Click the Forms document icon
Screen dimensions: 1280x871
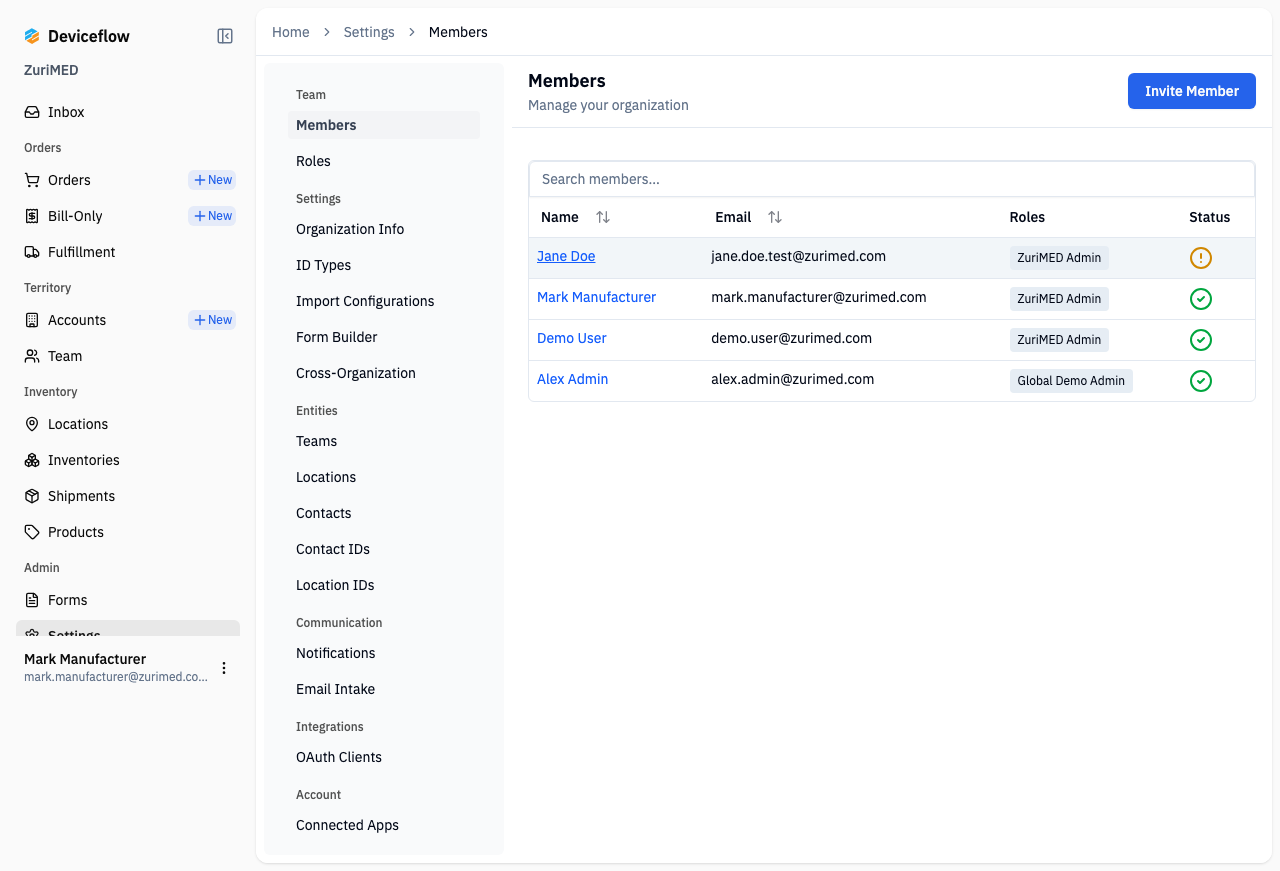click(32, 600)
